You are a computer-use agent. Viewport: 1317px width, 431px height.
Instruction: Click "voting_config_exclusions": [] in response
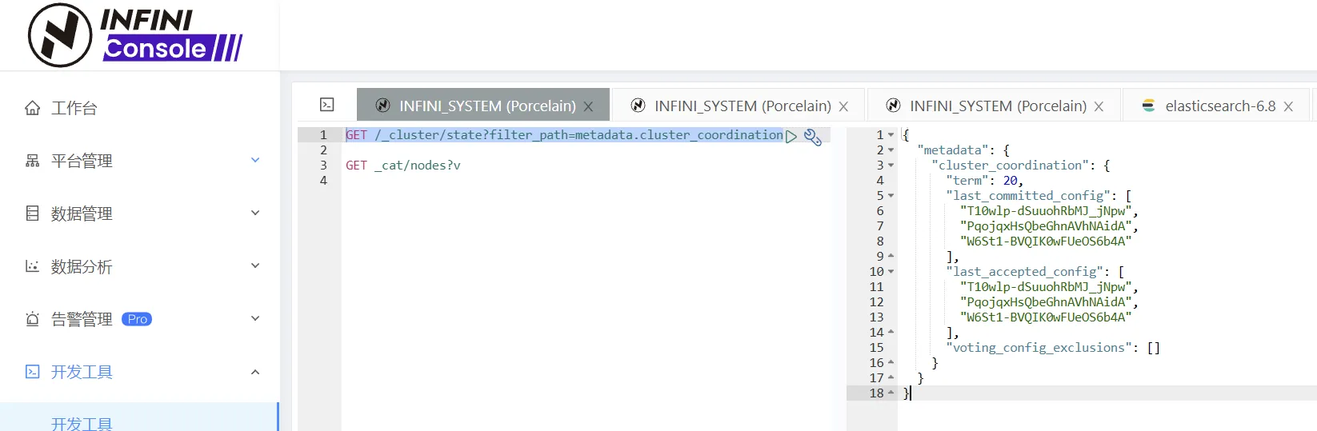[x=1053, y=348]
